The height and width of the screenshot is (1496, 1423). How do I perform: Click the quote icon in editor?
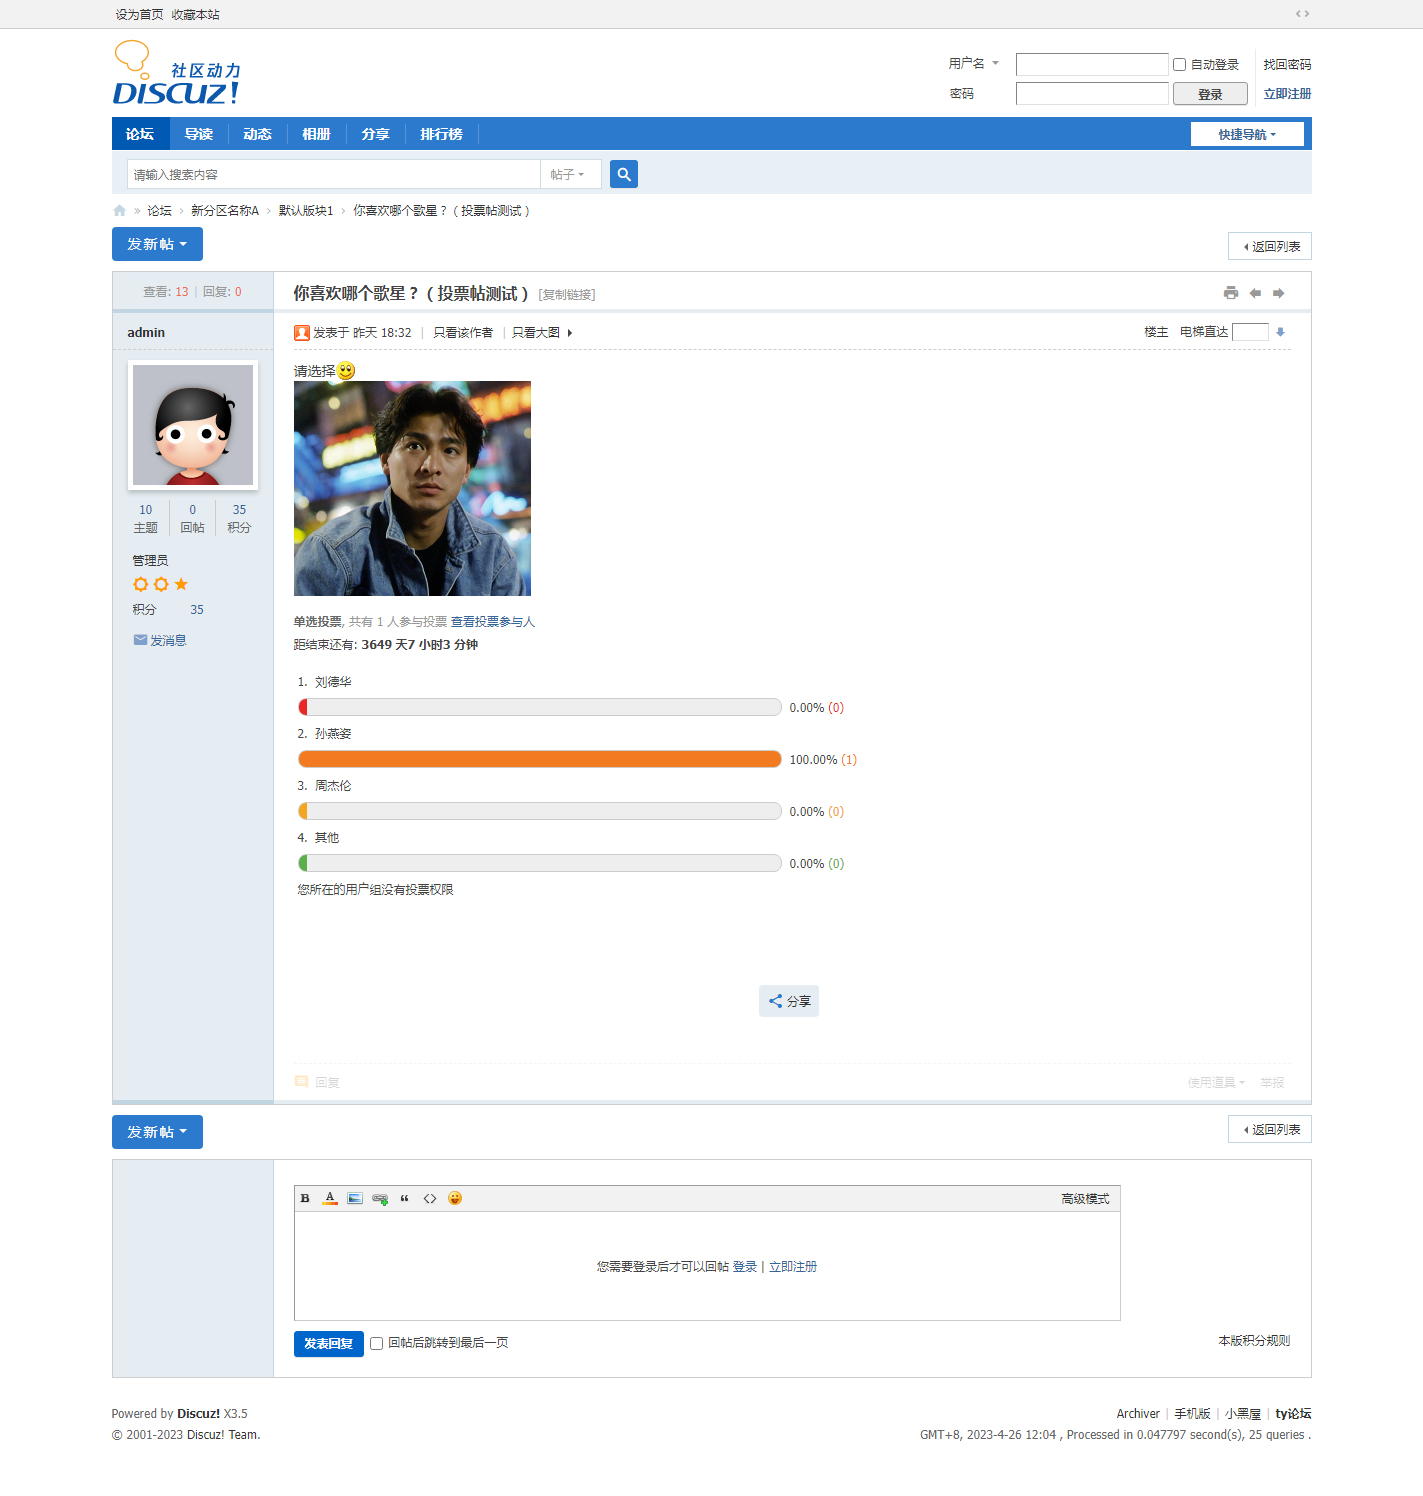click(405, 1198)
